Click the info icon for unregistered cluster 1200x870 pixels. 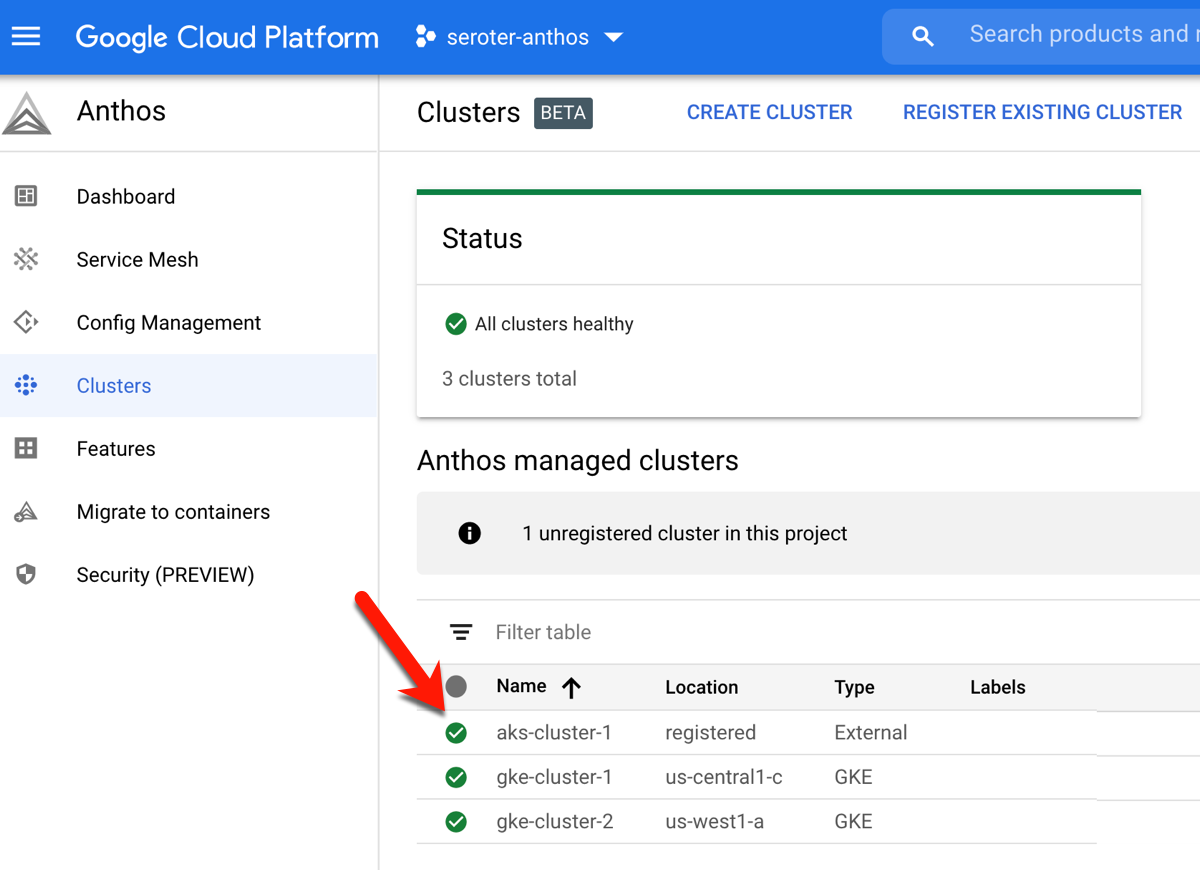(469, 533)
